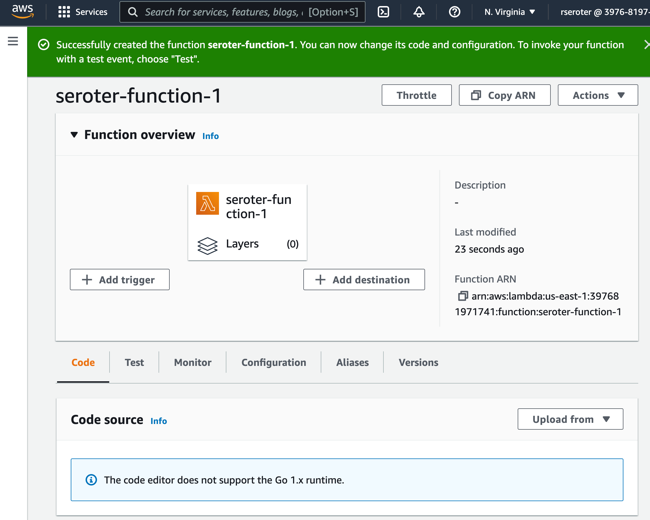Image resolution: width=650 pixels, height=520 pixels.
Task: Toggle the hamburger side navigation menu
Action: click(x=13, y=42)
